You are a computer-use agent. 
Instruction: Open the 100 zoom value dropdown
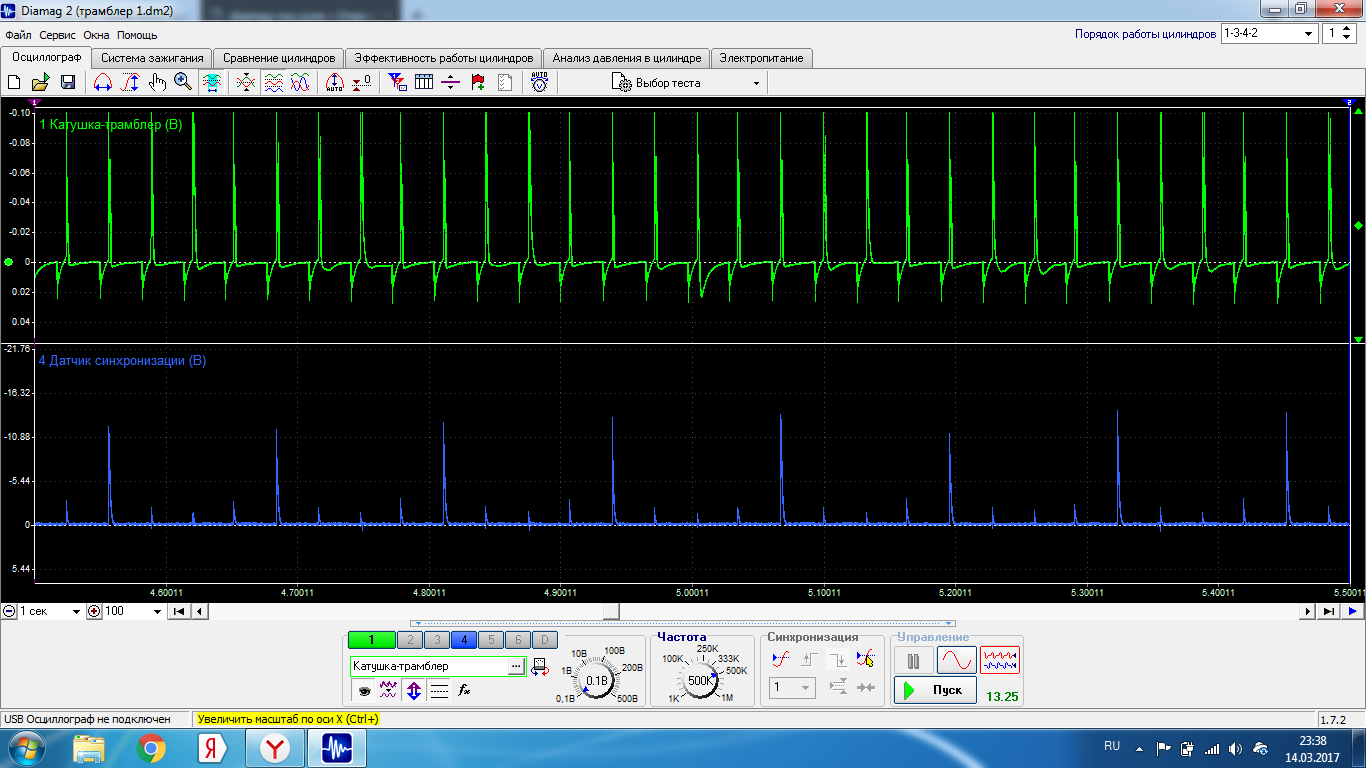133,611
